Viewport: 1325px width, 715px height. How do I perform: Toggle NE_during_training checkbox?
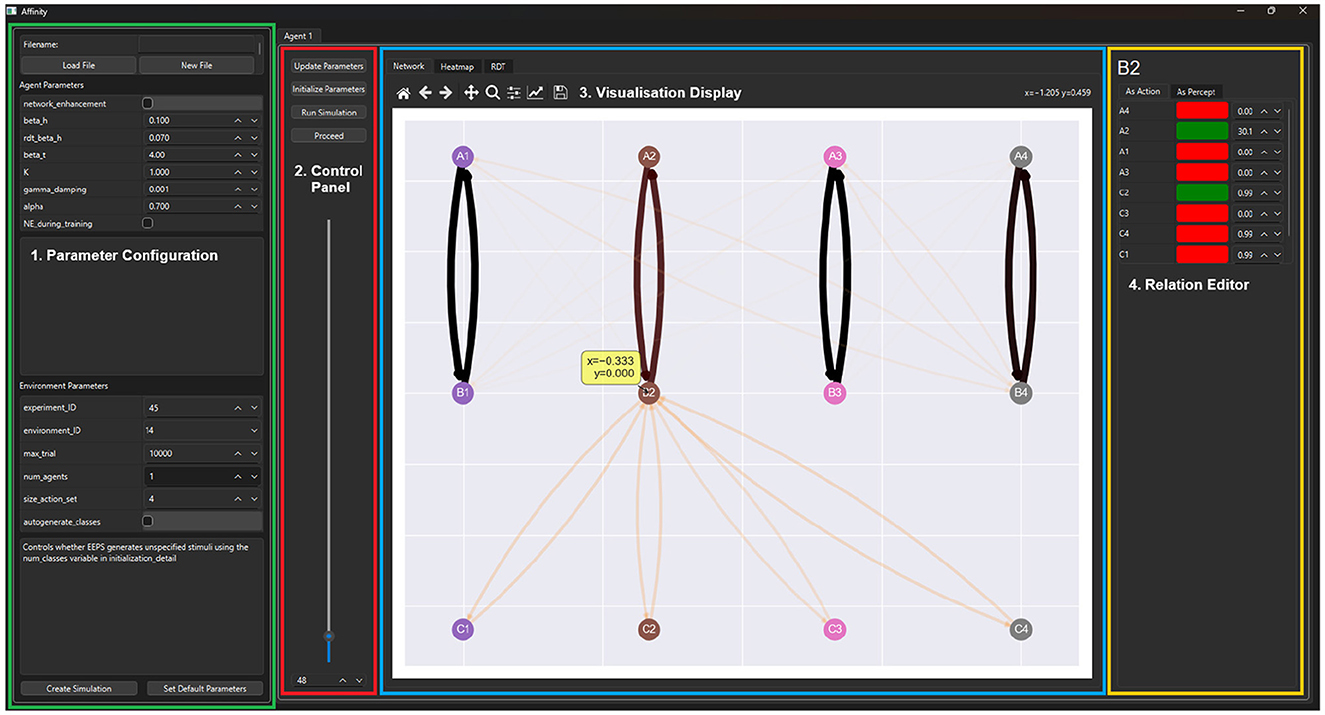pos(148,223)
